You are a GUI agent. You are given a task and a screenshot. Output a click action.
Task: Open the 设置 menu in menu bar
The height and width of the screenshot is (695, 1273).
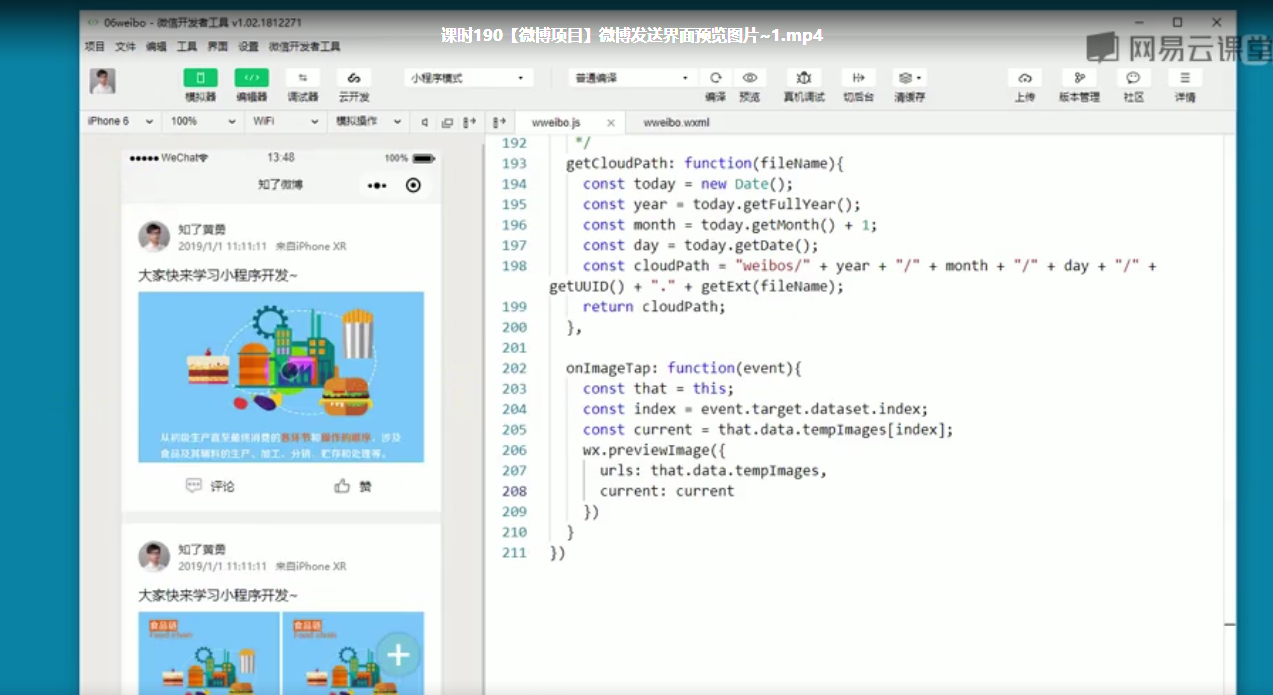[248, 46]
